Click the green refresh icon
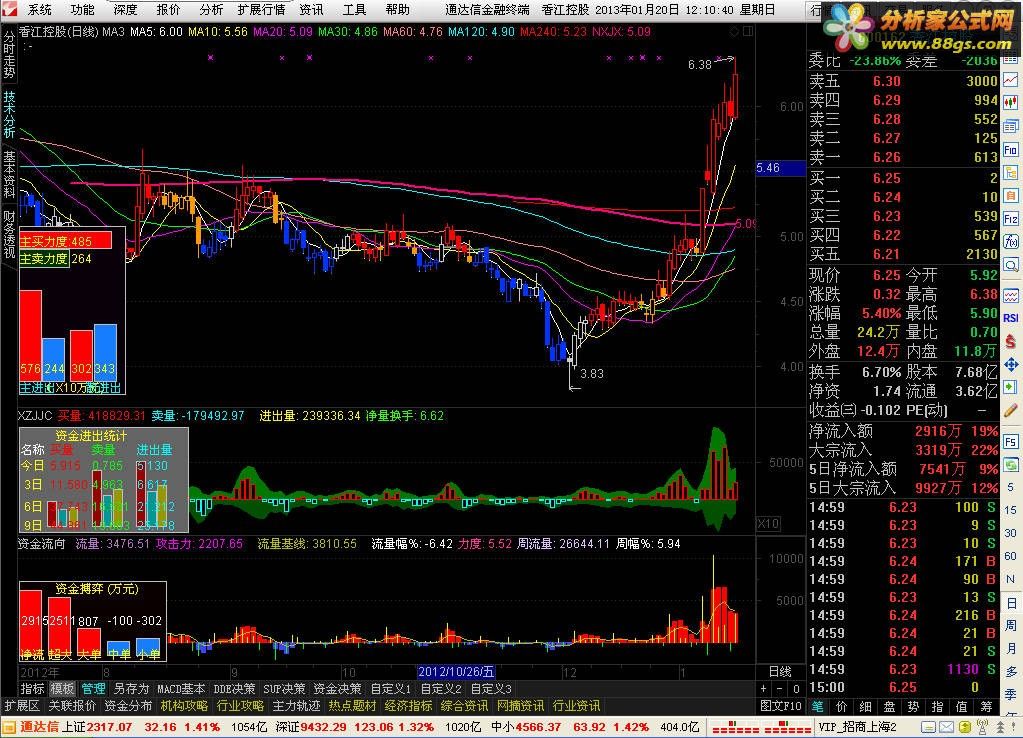The width and height of the screenshot is (1023, 738). tap(1011, 465)
